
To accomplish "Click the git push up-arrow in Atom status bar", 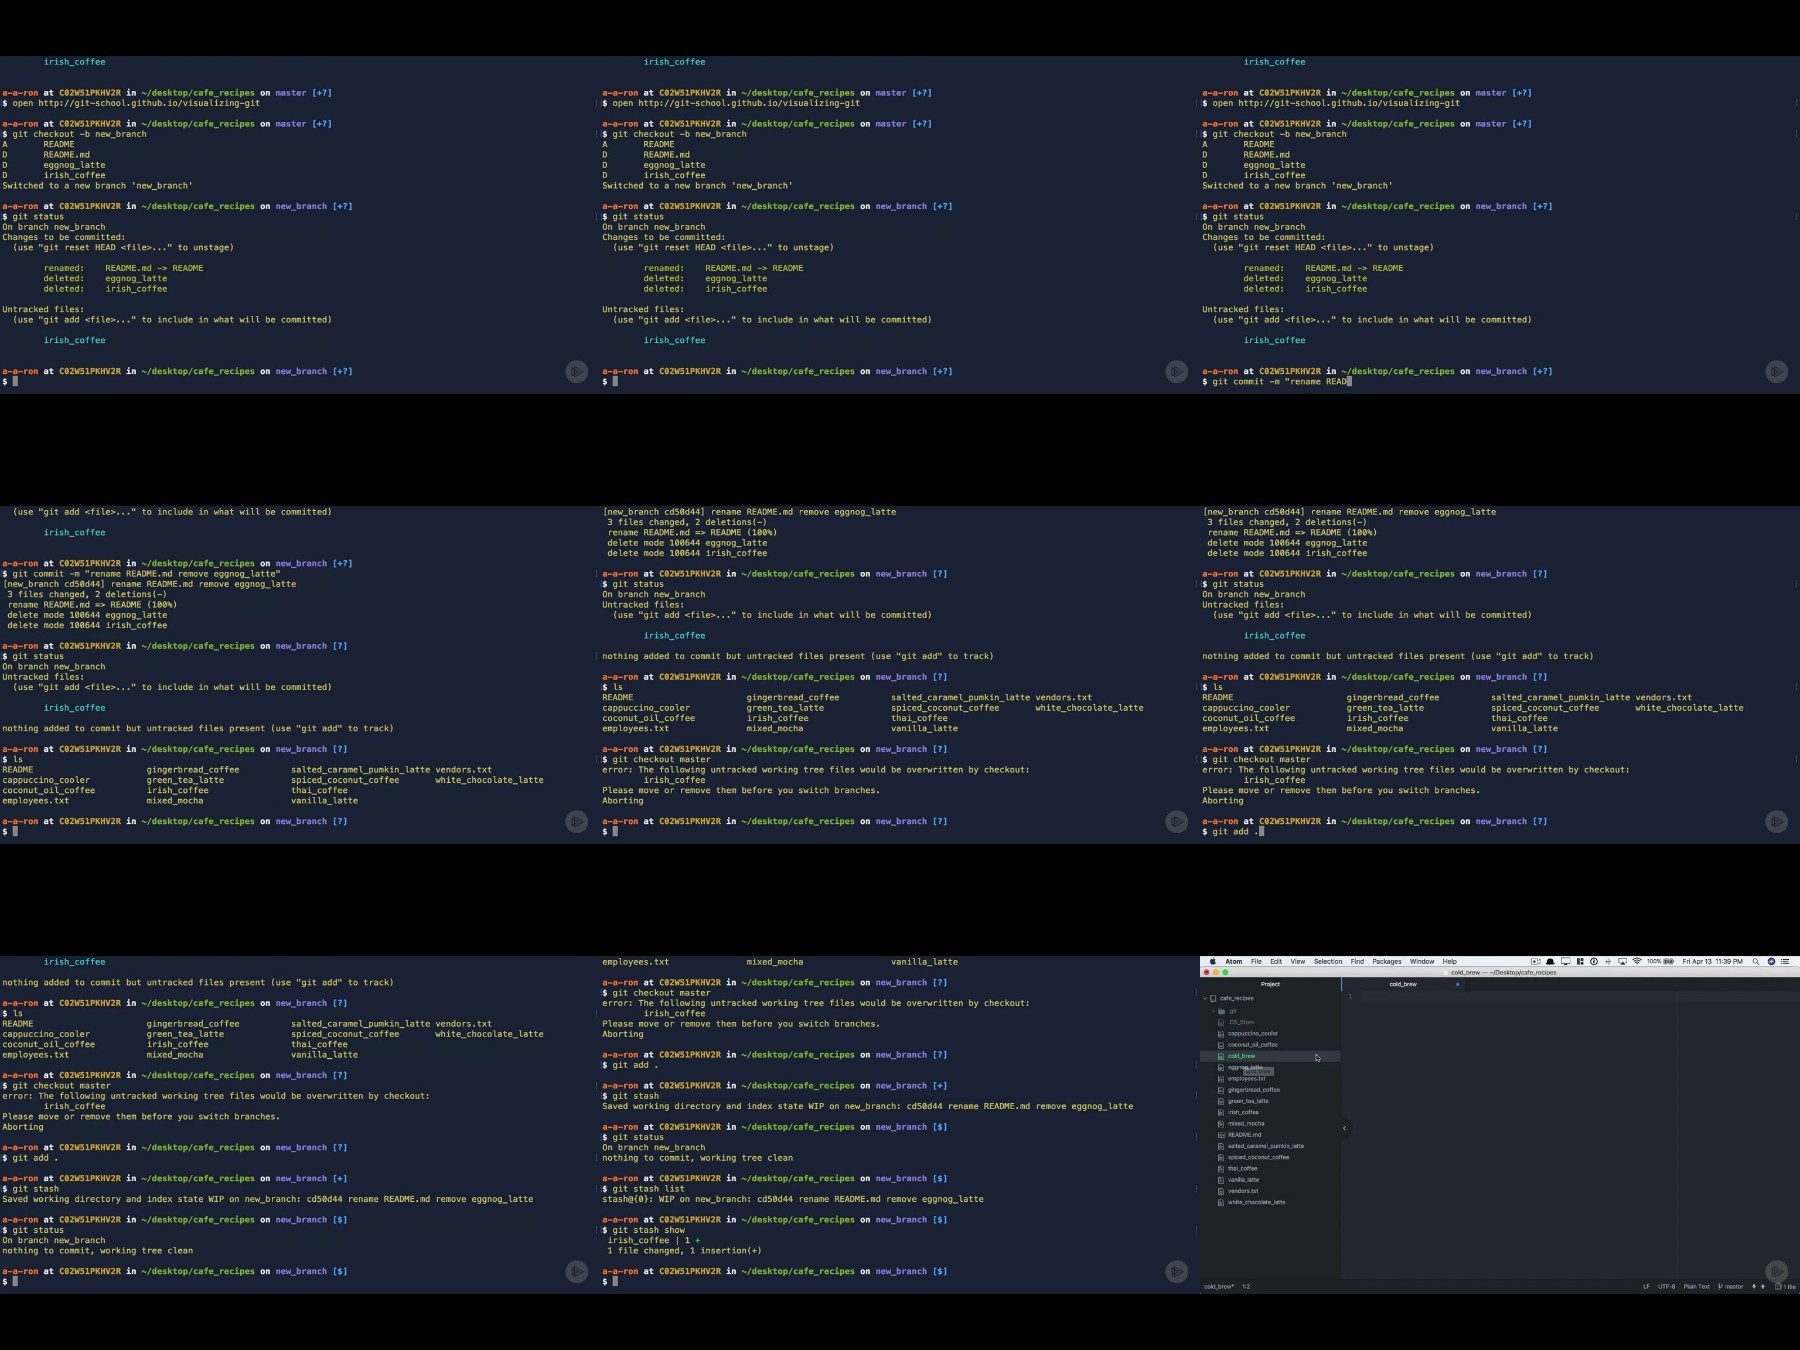I will pyautogui.click(x=1762, y=1287).
